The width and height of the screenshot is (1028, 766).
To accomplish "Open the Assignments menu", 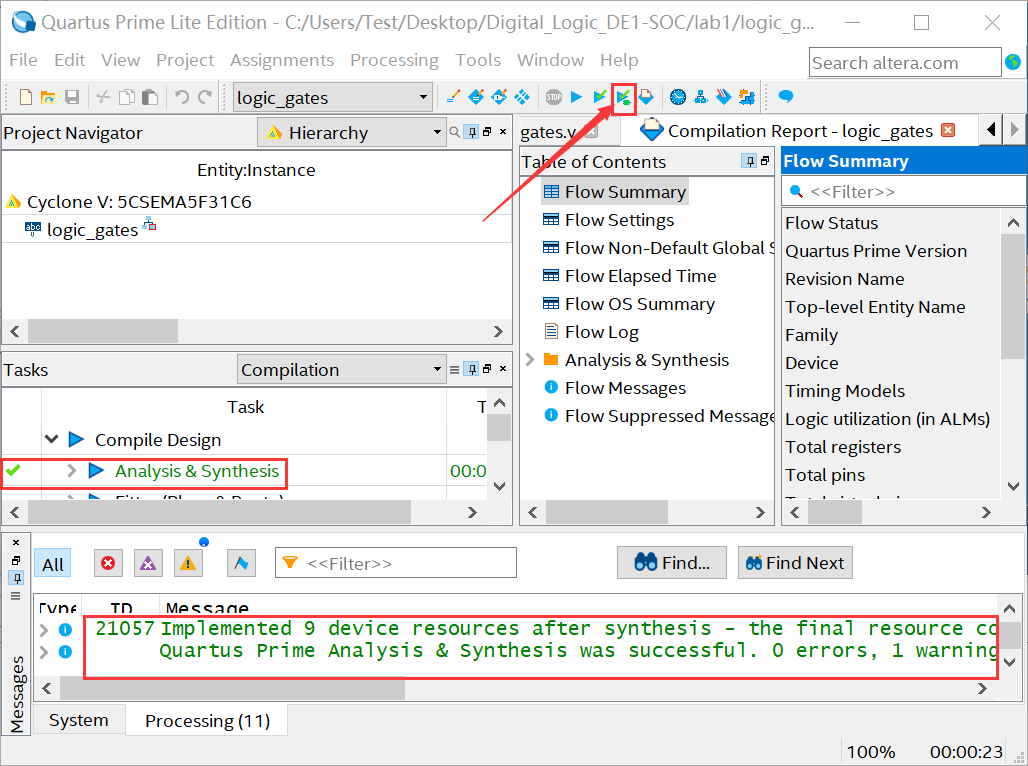I will tap(282, 60).
